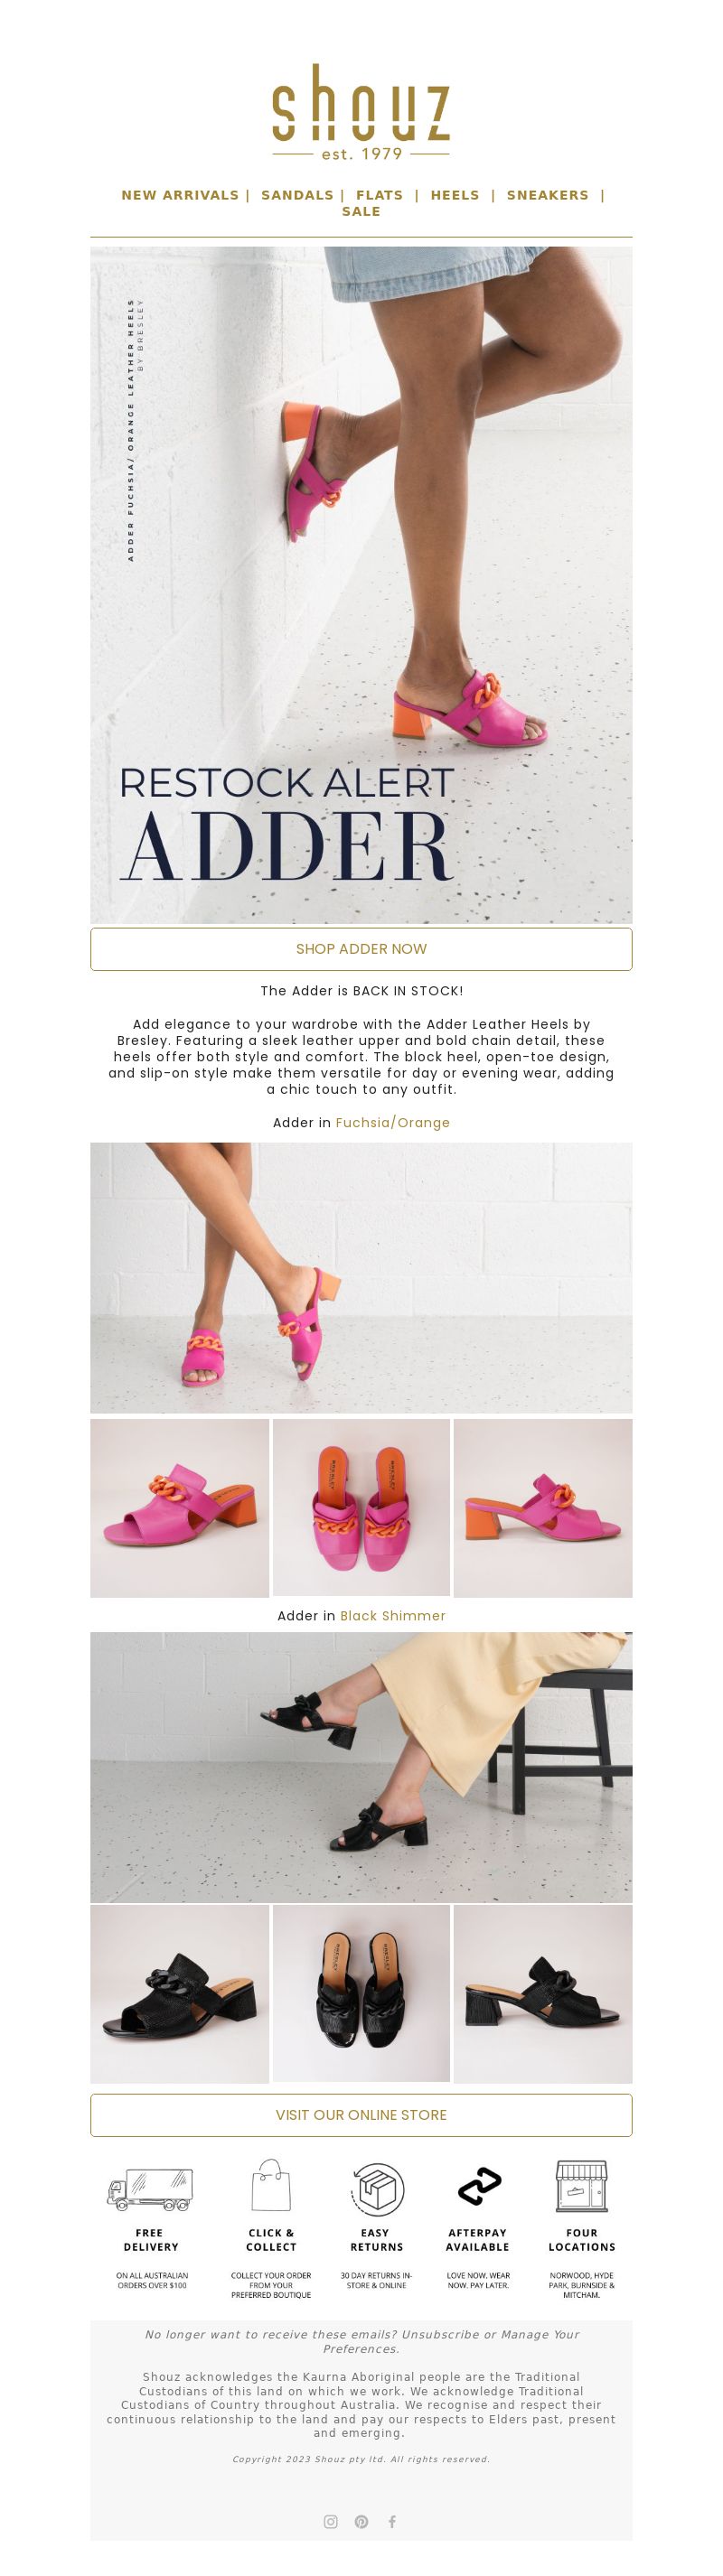Open the Fuchsia/Orange colour link
Viewport: 723px width, 2576px height.
pos(392,1122)
